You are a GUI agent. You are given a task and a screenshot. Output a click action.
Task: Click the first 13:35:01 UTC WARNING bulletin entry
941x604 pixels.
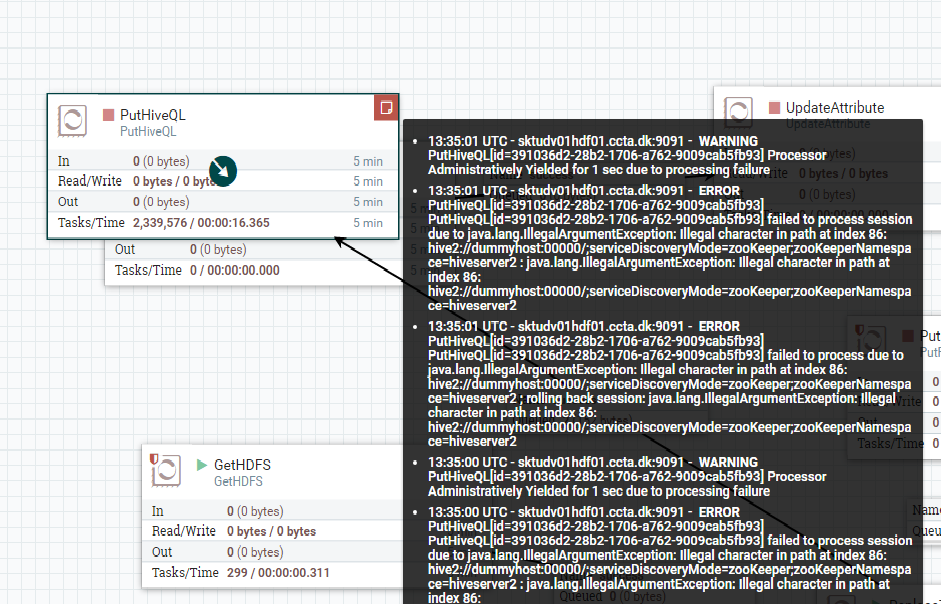[627, 156]
